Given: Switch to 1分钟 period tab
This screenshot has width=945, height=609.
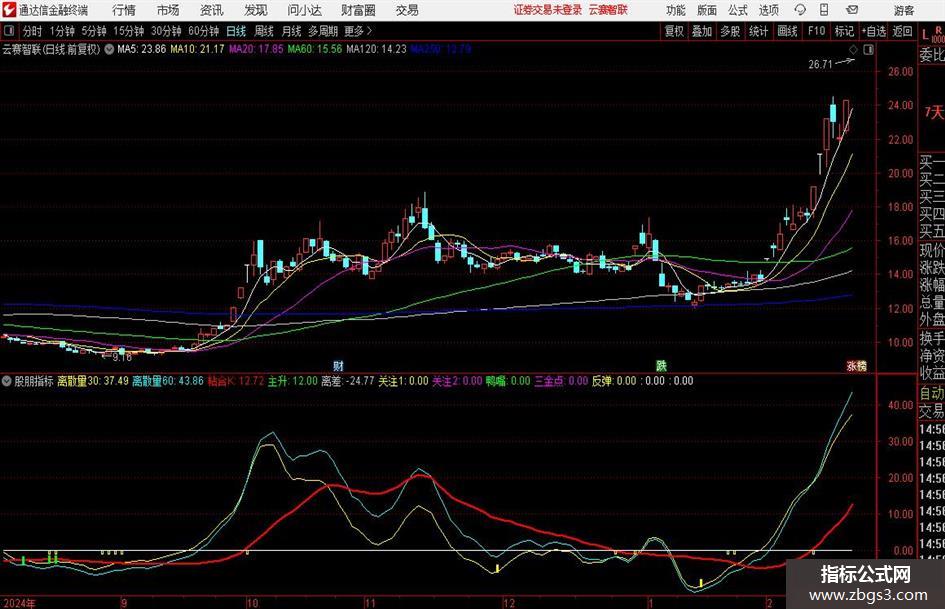Looking at the screenshot, I should coord(61,31).
